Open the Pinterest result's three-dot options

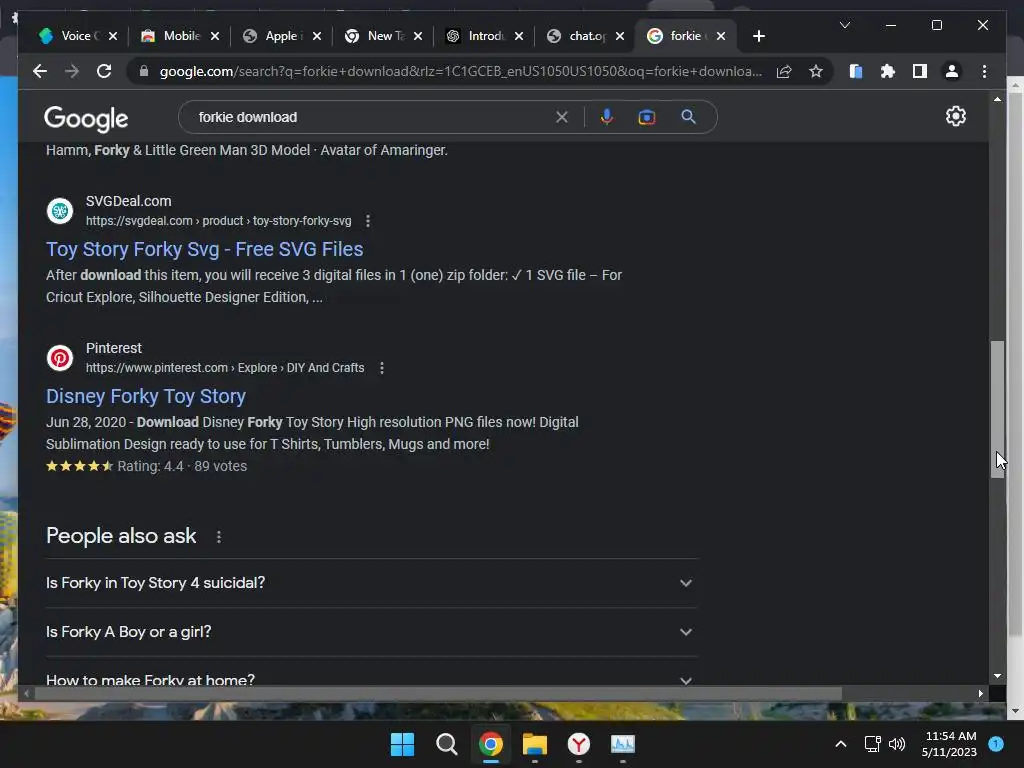coord(381,368)
